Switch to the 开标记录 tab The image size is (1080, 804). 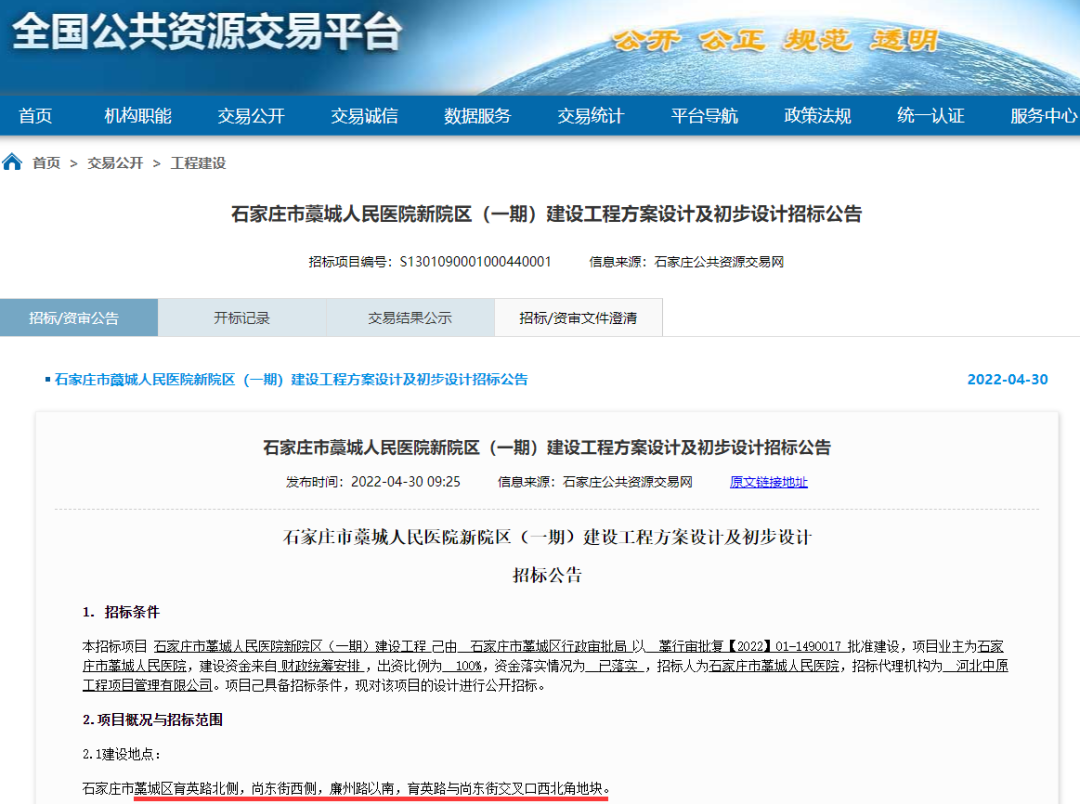coord(242,318)
